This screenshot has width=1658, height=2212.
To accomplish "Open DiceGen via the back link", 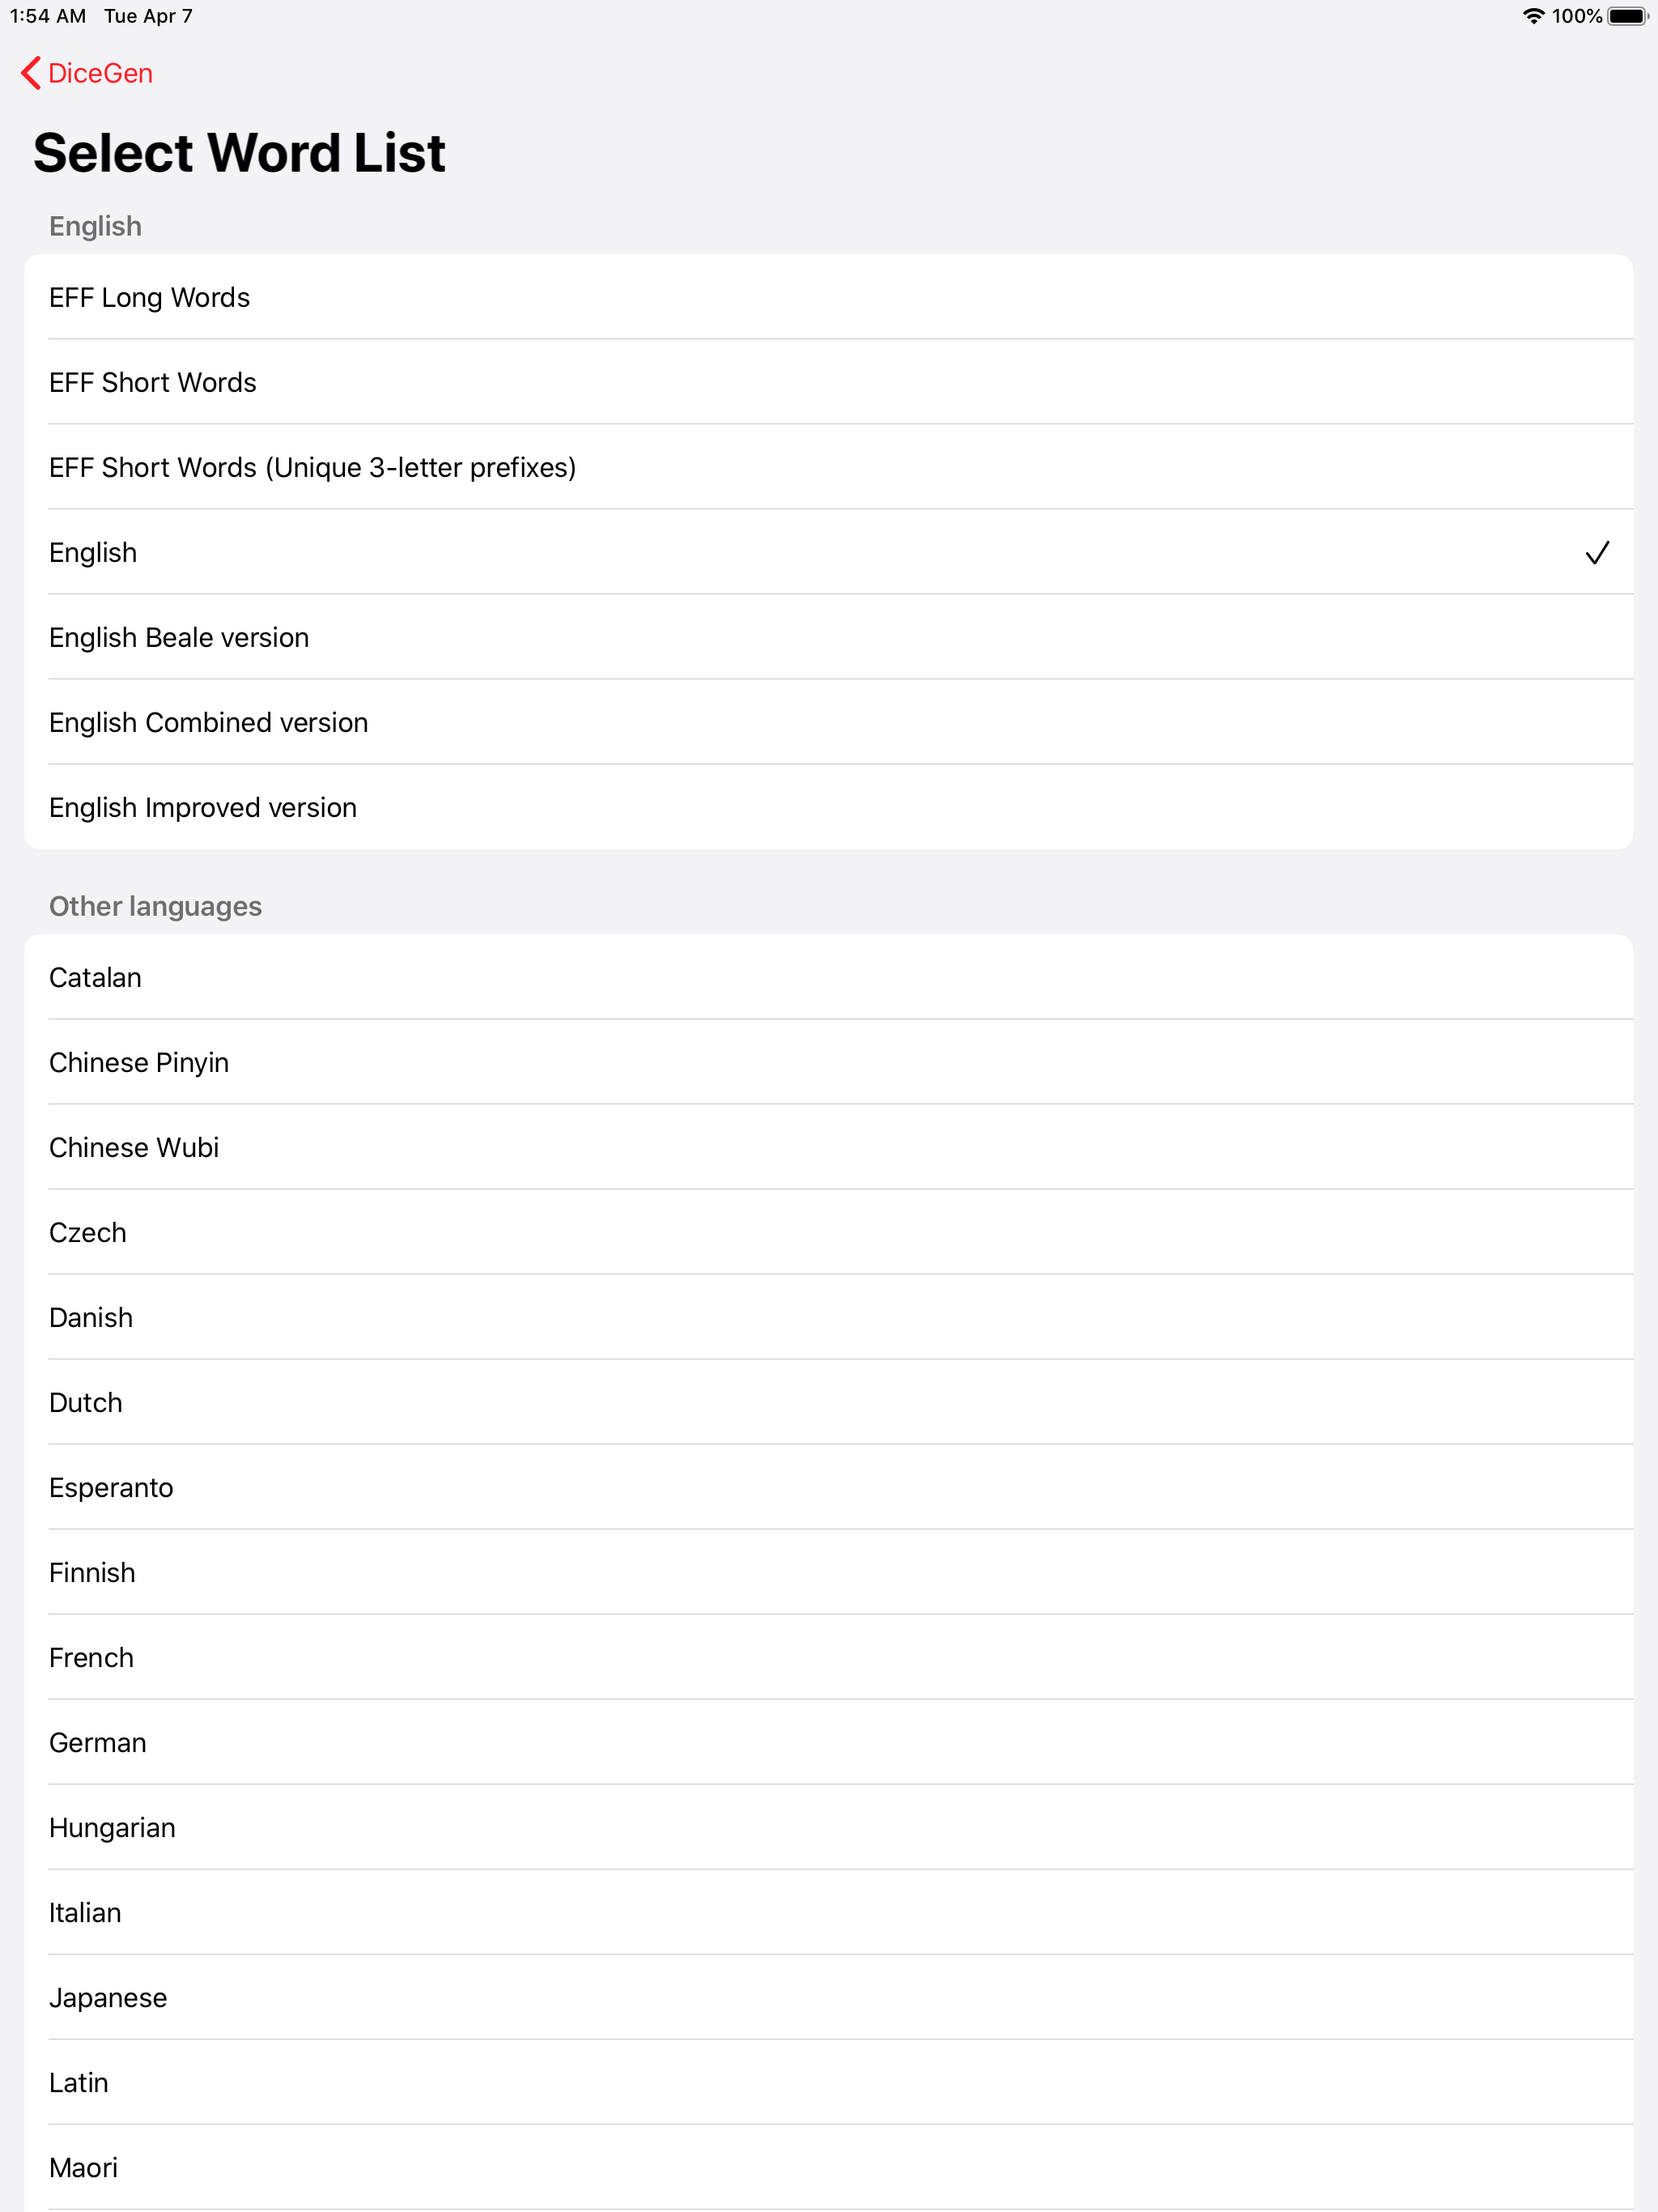I will (100, 73).
